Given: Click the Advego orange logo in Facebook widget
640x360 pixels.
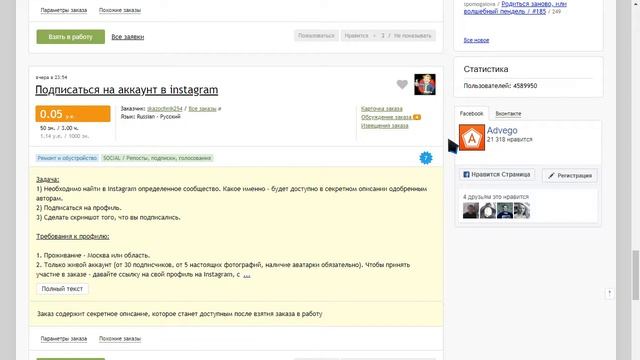Looking at the screenshot, I should pyautogui.click(x=472, y=138).
